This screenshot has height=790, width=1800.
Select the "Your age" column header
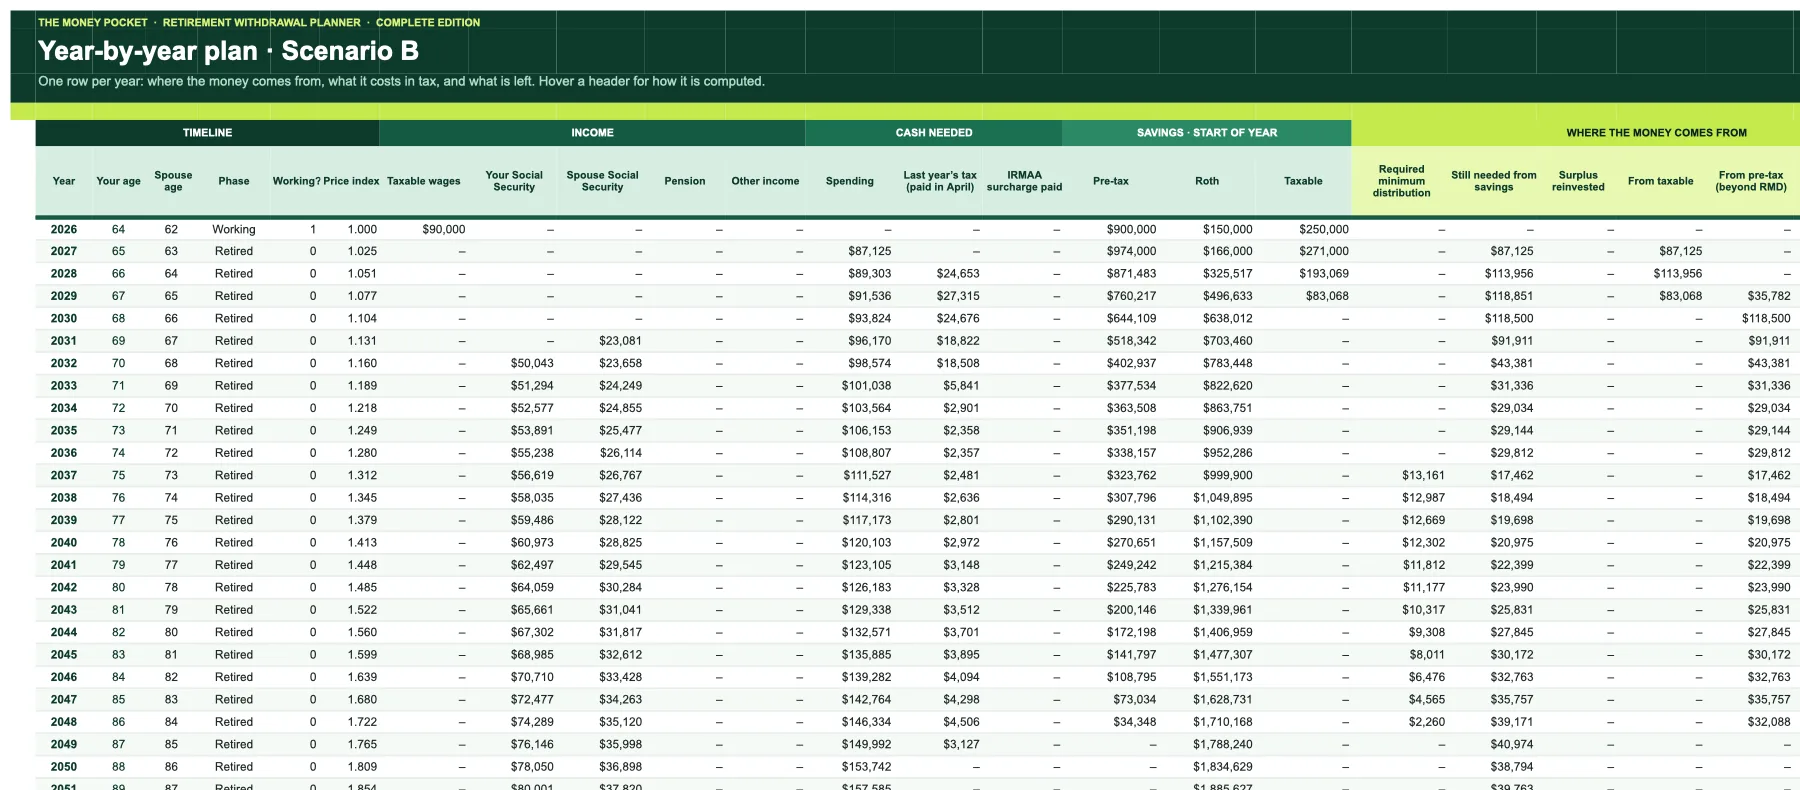click(118, 181)
